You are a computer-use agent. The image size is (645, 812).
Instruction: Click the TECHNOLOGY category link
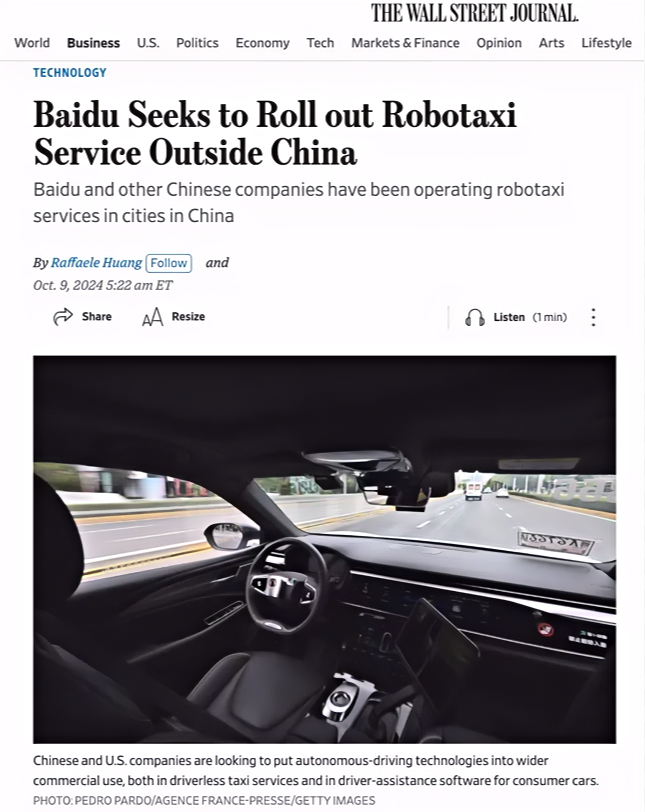click(x=70, y=72)
